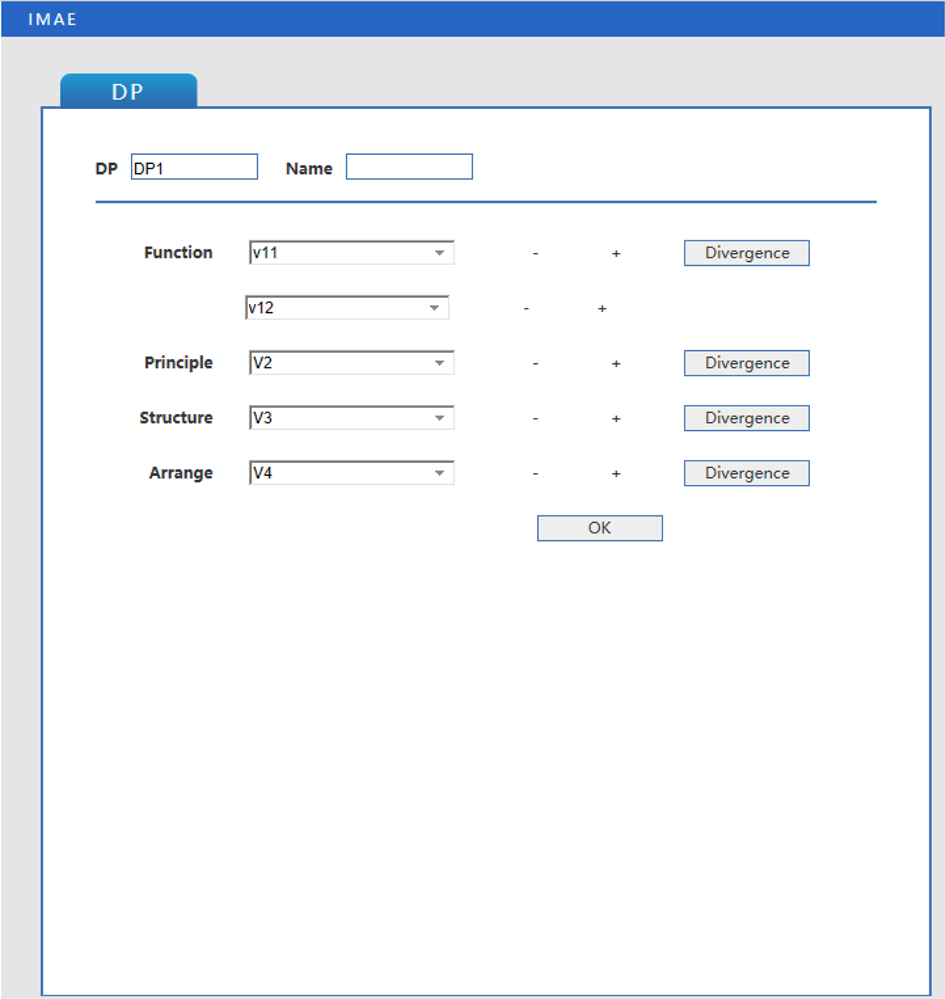Screen dimensions: 945x999
Task: Hit the minus icon in the Structure row
Action: pos(535,419)
